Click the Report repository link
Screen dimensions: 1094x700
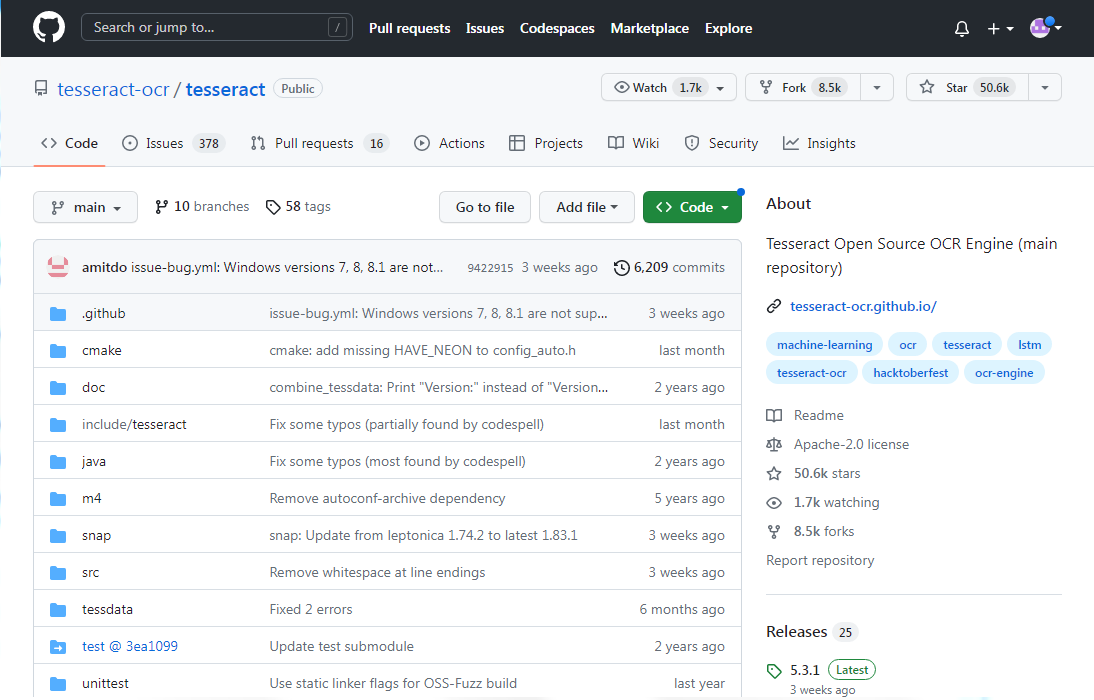click(x=820, y=560)
